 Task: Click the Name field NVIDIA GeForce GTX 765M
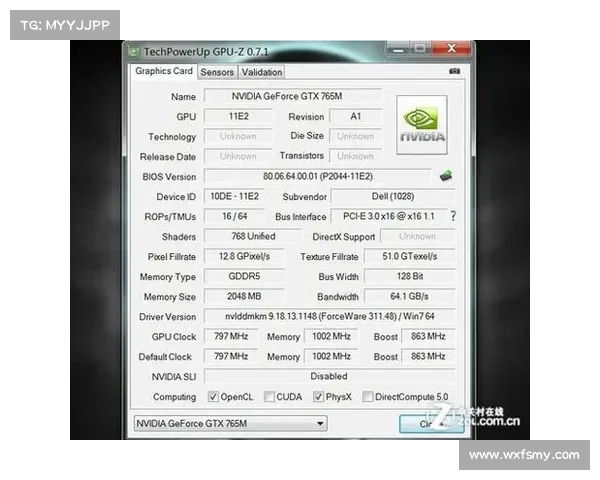click(293, 96)
